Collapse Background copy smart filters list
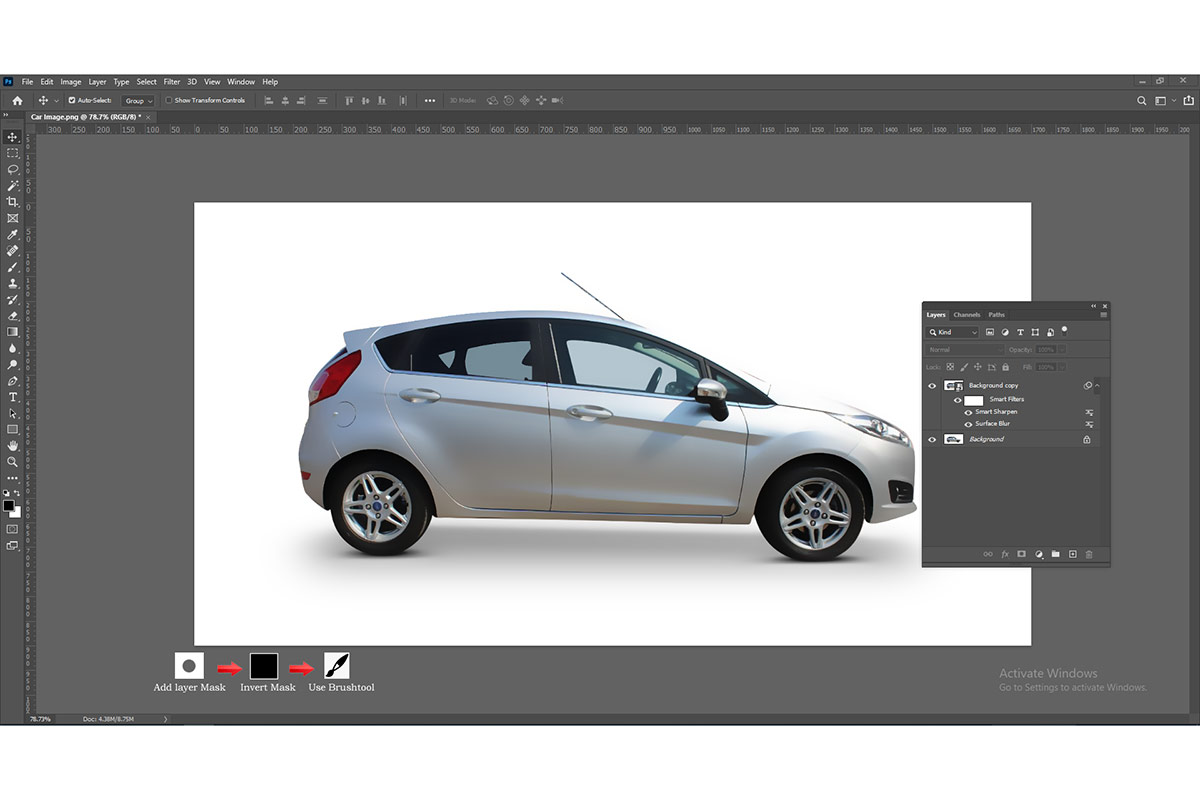This screenshot has height=800, width=1200. (x=1098, y=386)
